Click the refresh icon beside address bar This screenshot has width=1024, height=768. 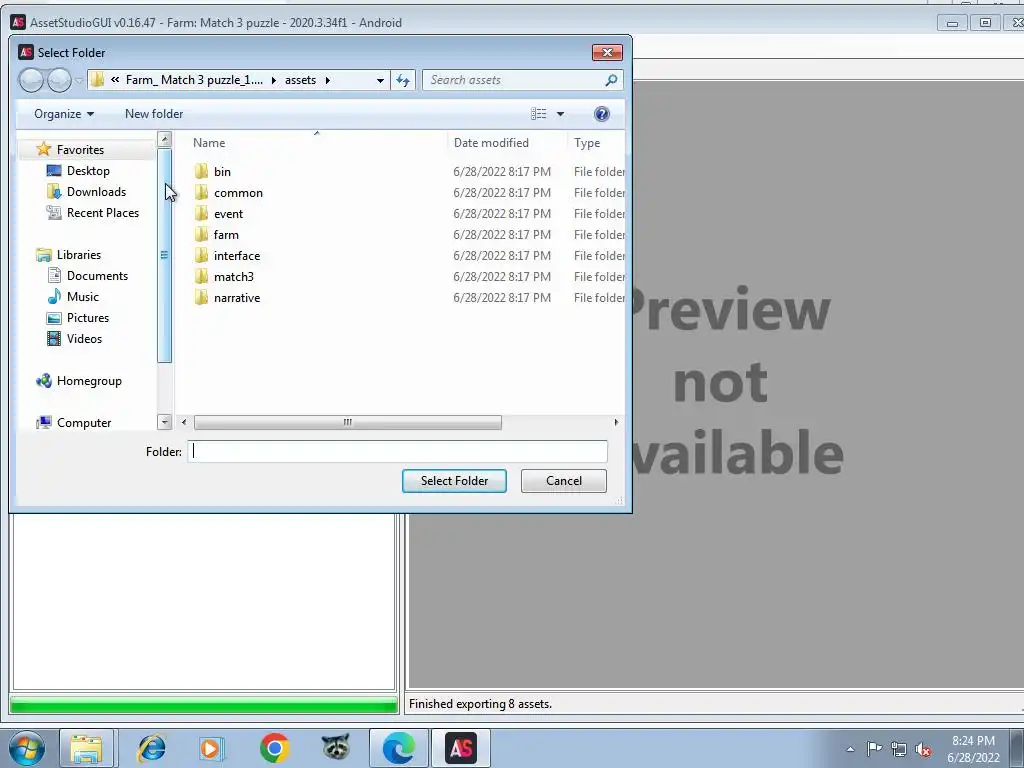(x=403, y=80)
